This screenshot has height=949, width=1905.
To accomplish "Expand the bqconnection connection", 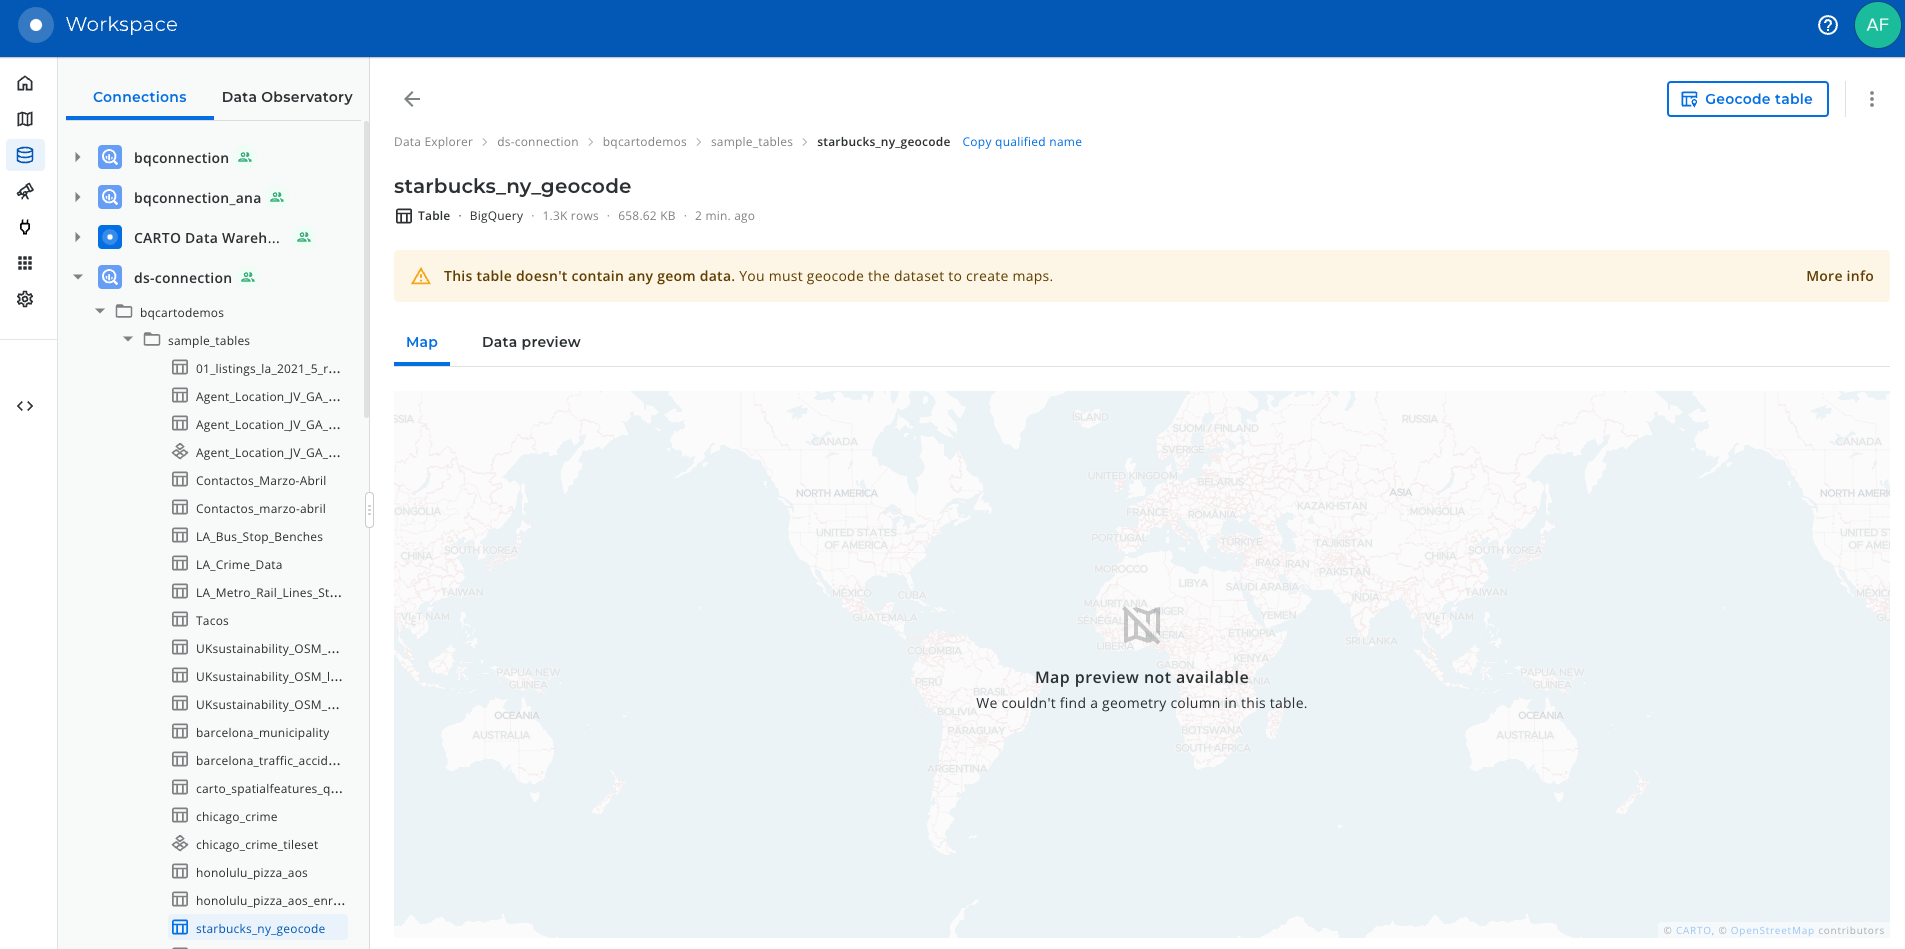I will point(77,157).
